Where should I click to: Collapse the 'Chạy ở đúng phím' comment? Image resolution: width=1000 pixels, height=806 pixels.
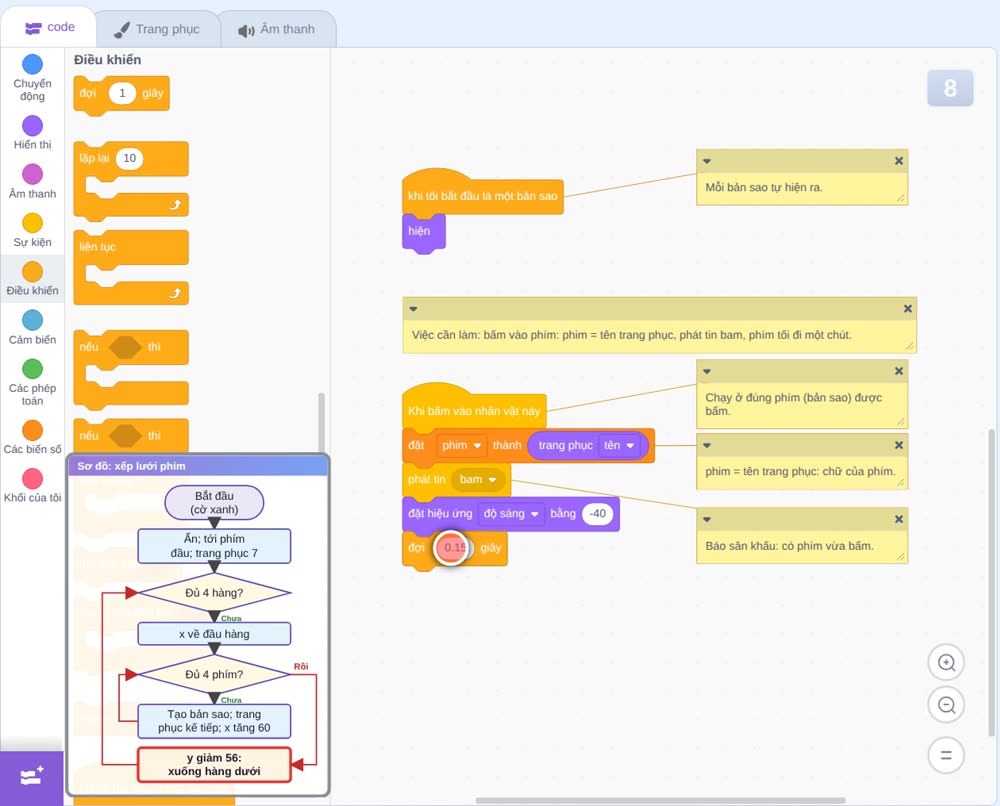click(x=707, y=371)
